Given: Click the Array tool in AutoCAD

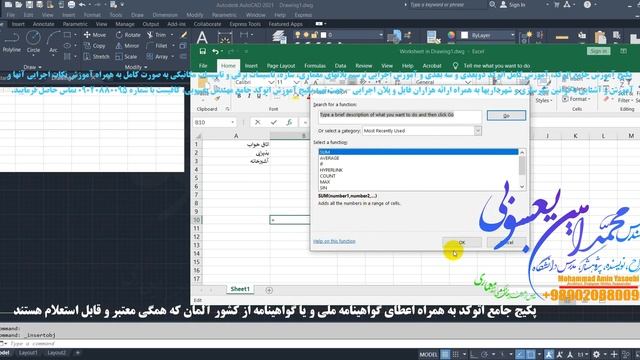Looking at the screenshot, I should (158, 57).
